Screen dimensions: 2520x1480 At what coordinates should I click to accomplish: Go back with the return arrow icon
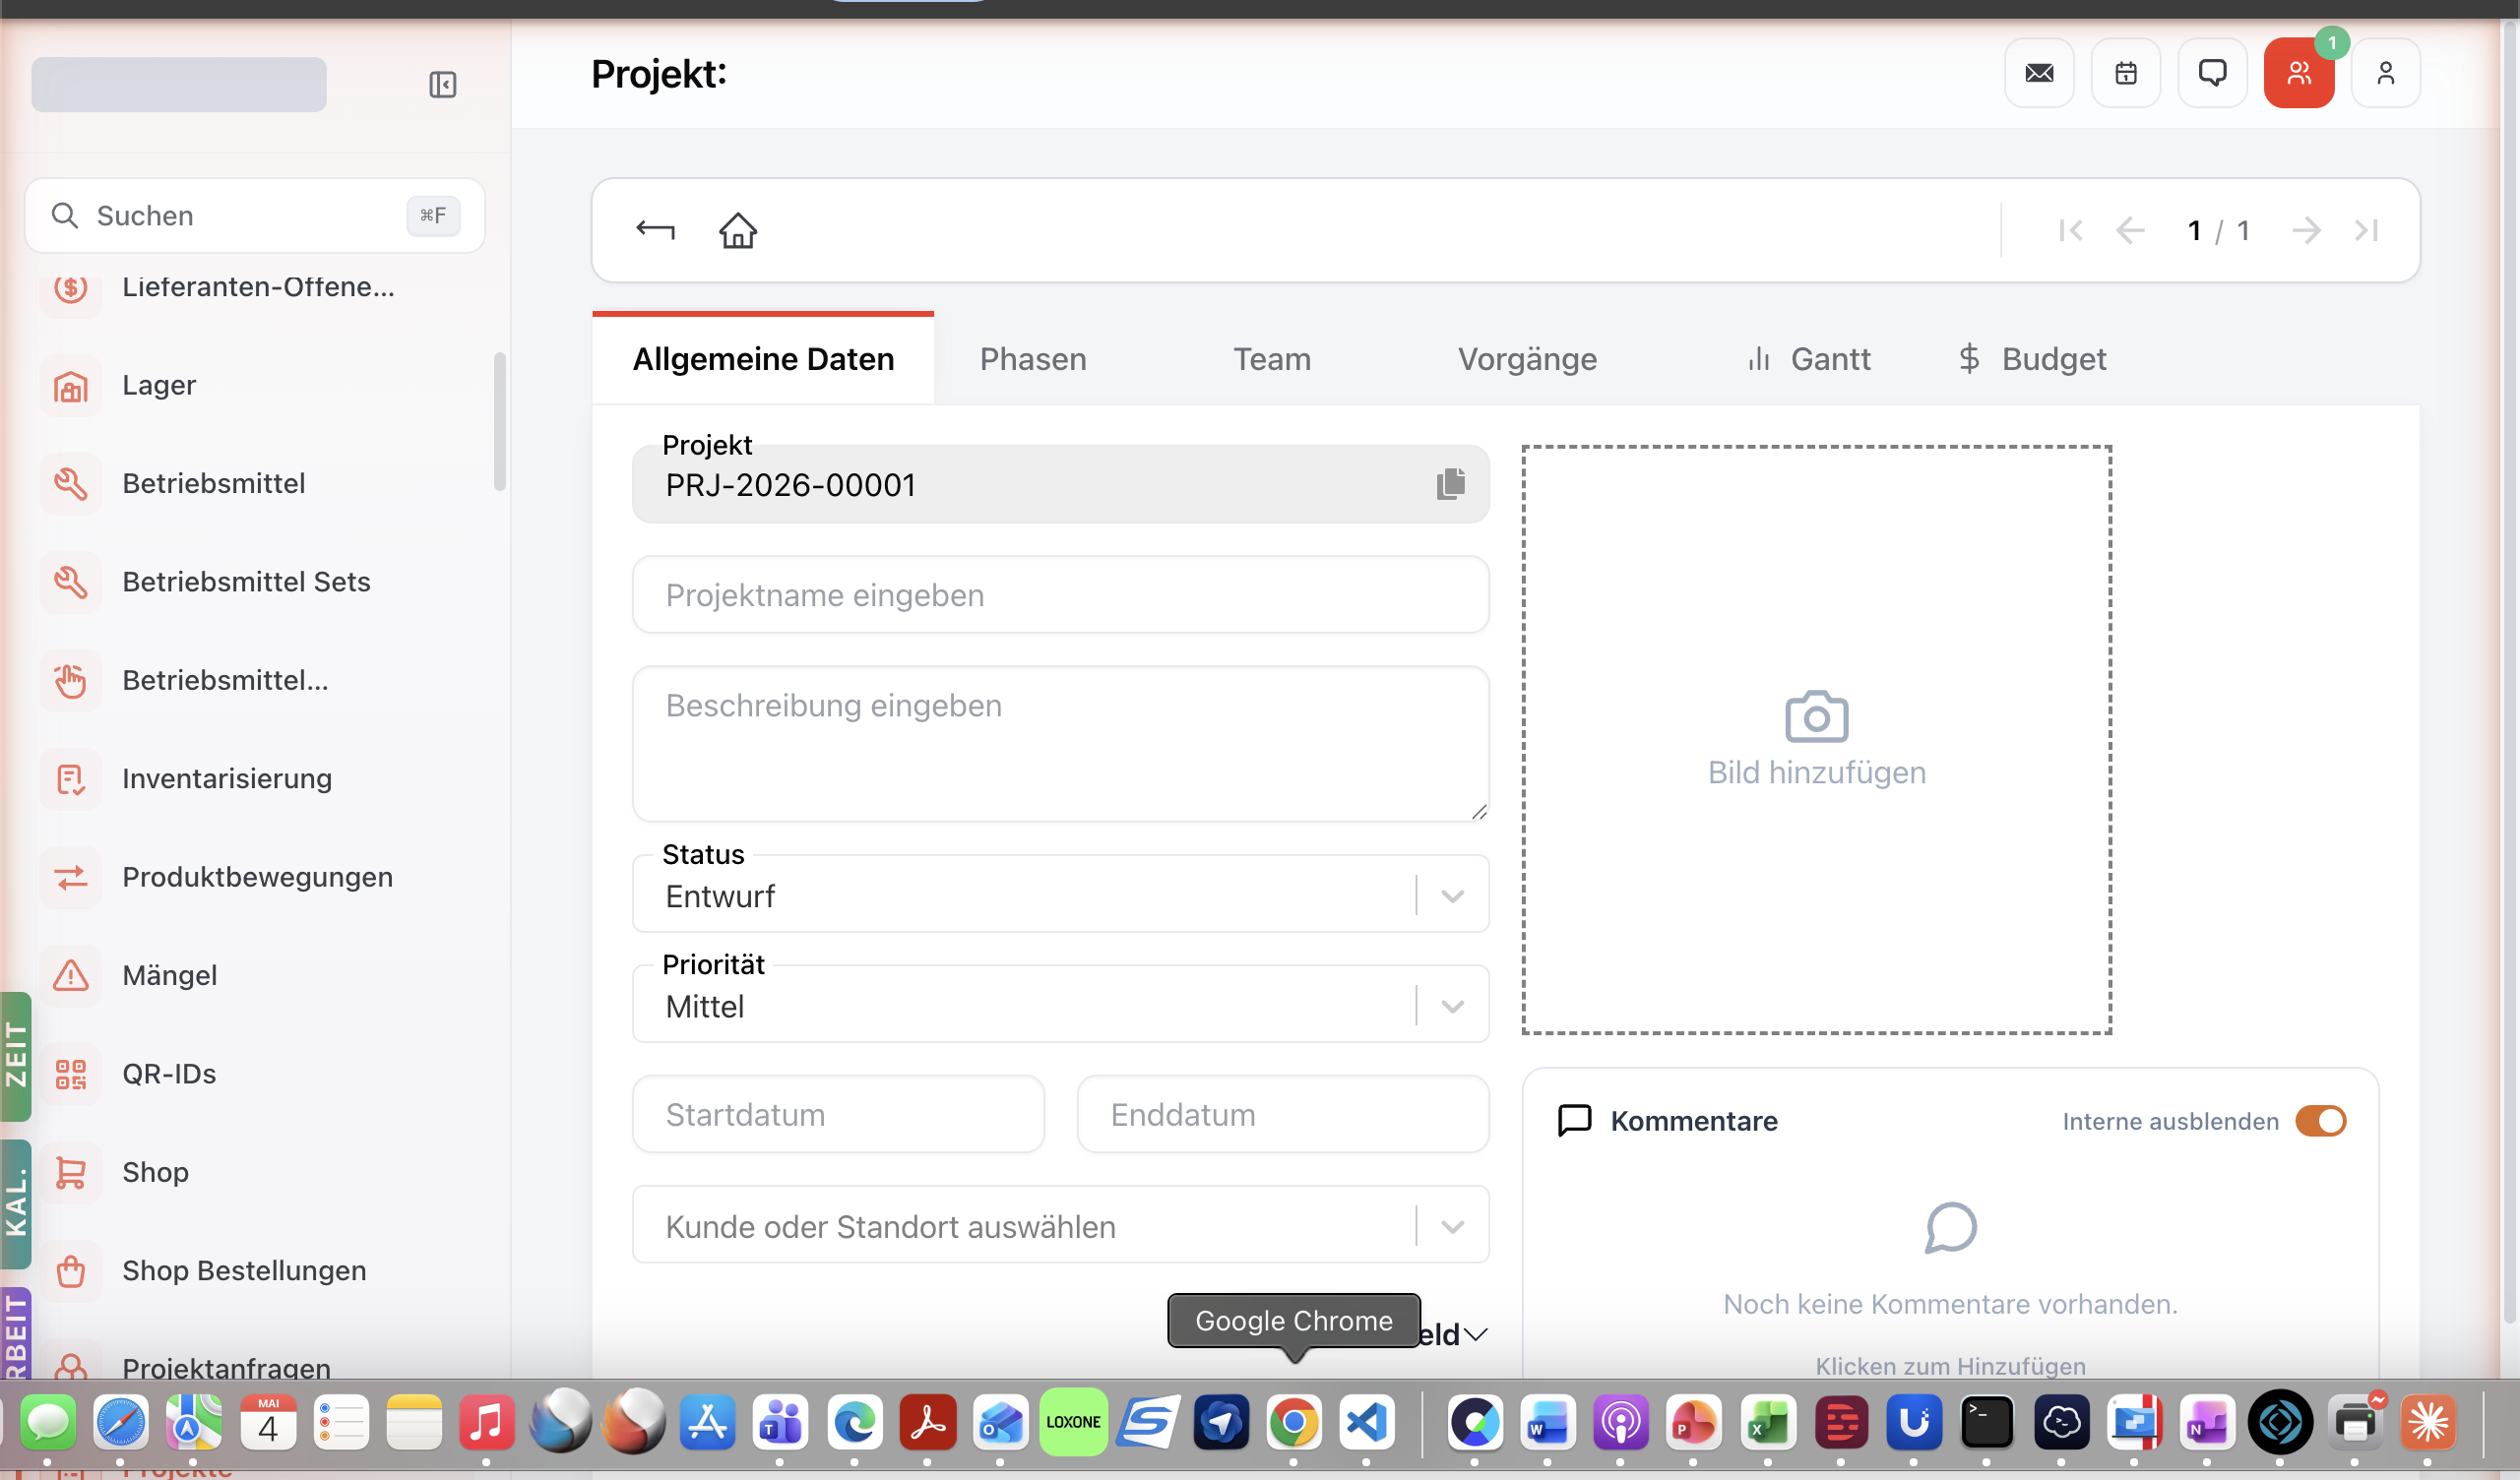[656, 230]
